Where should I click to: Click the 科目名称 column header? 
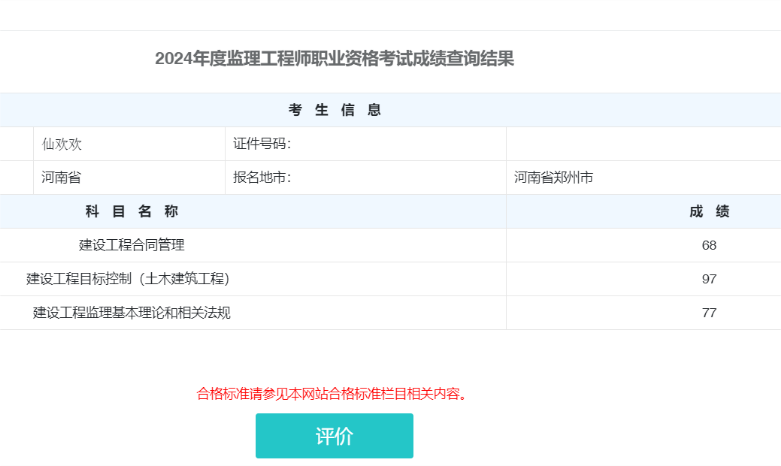tap(131, 211)
